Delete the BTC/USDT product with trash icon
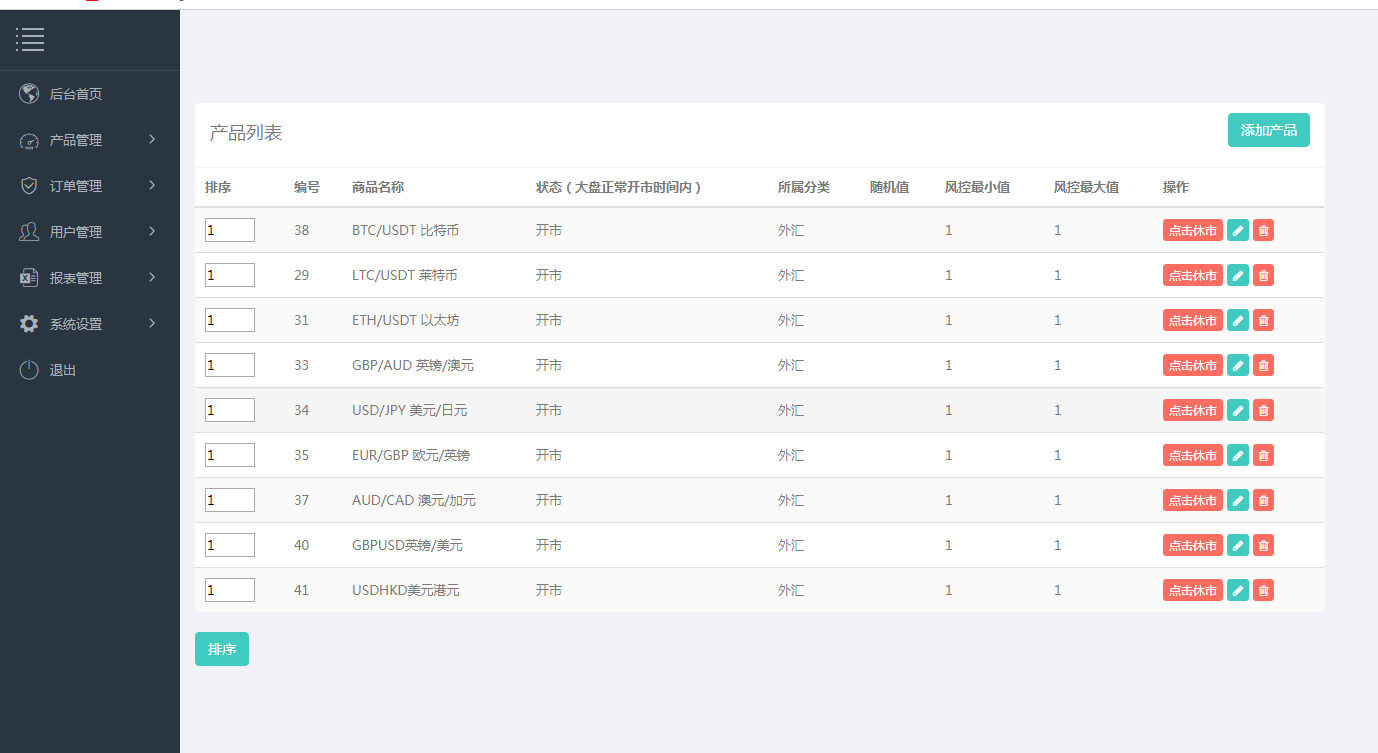This screenshot has height=753, width=1378. click(1263, 230)
